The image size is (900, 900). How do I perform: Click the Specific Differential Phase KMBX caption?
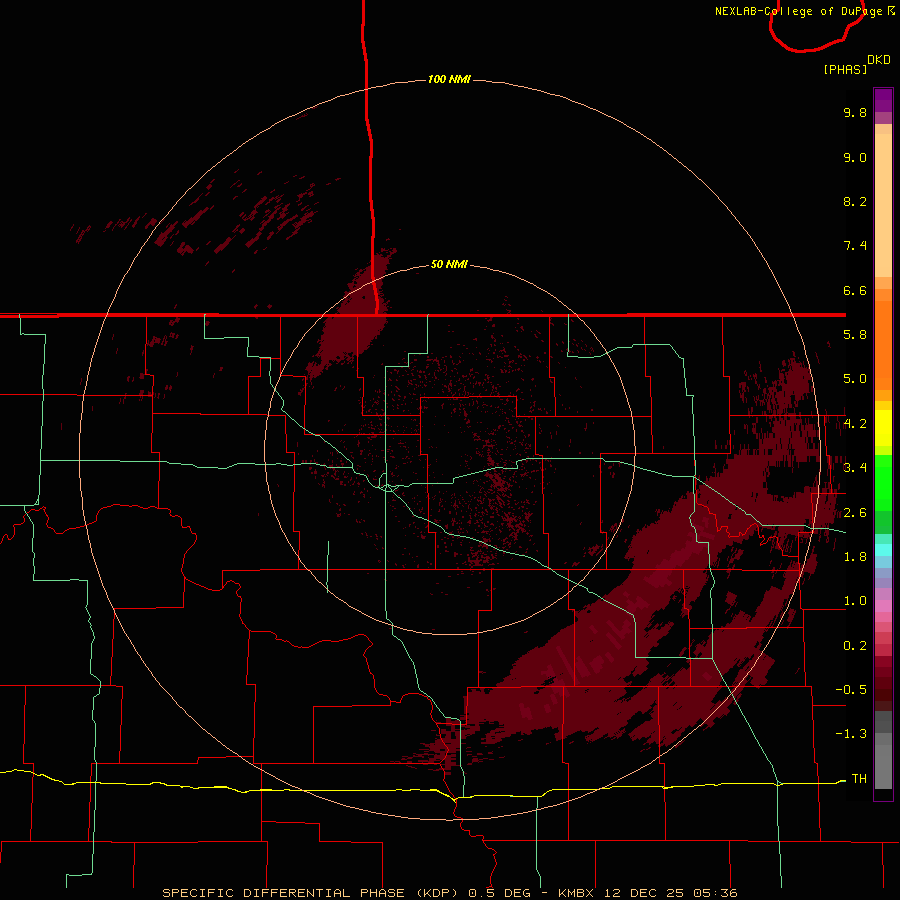click(x=449, y=893)
